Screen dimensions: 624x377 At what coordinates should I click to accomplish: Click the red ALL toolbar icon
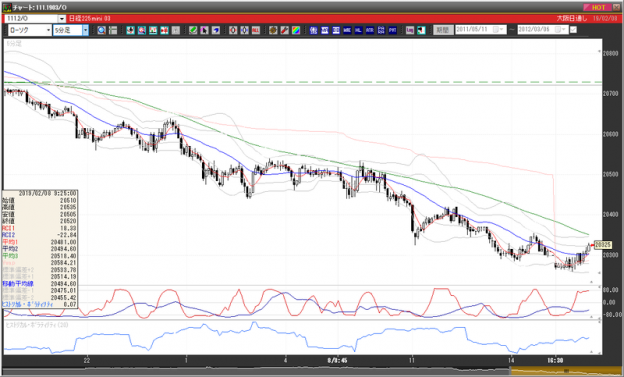pyautogui.click(x=255, y=30)
